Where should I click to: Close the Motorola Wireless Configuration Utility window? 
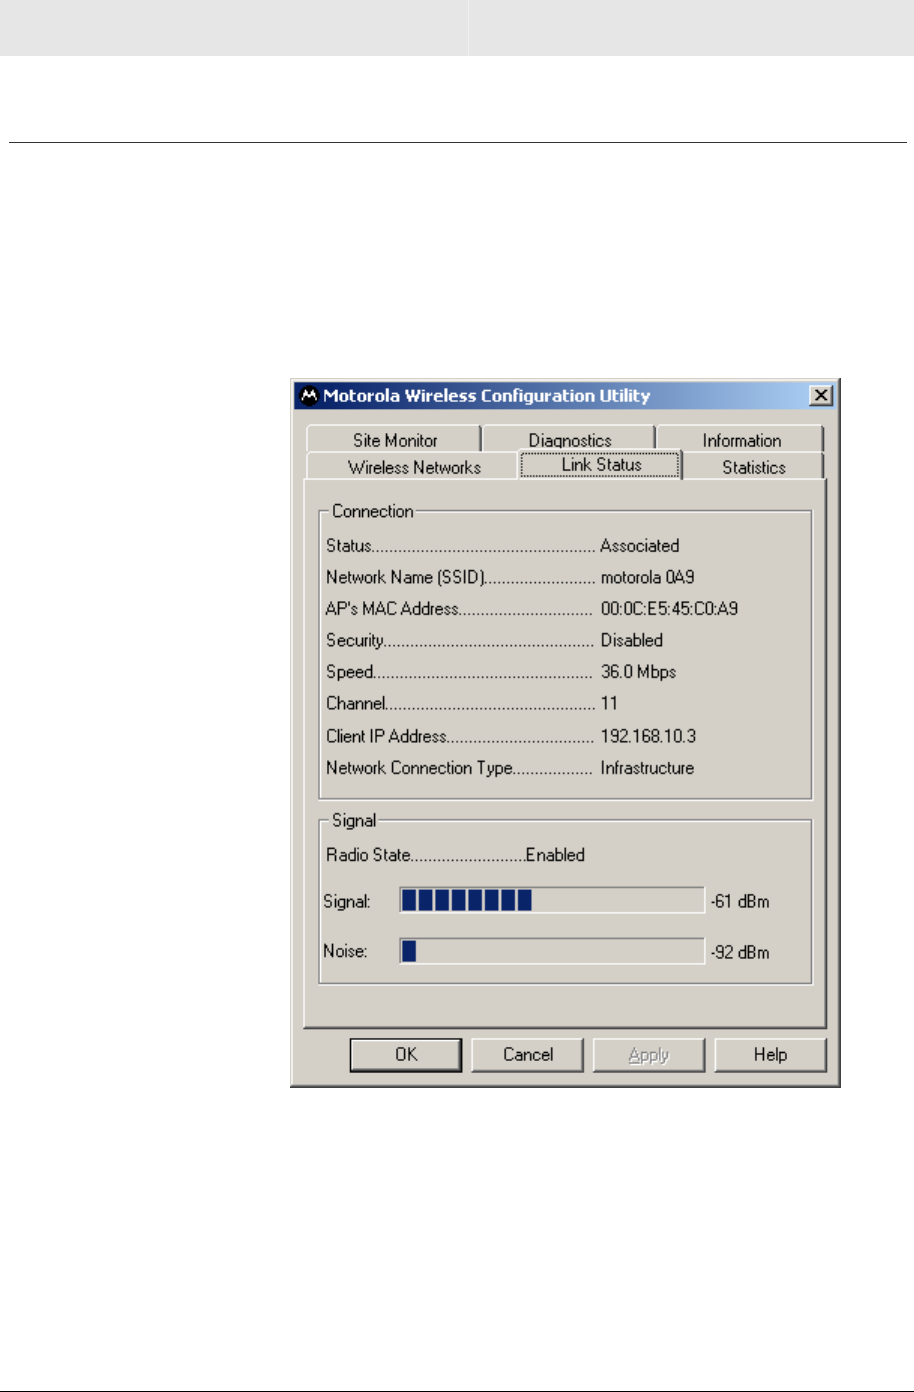[x=821, y=396]
